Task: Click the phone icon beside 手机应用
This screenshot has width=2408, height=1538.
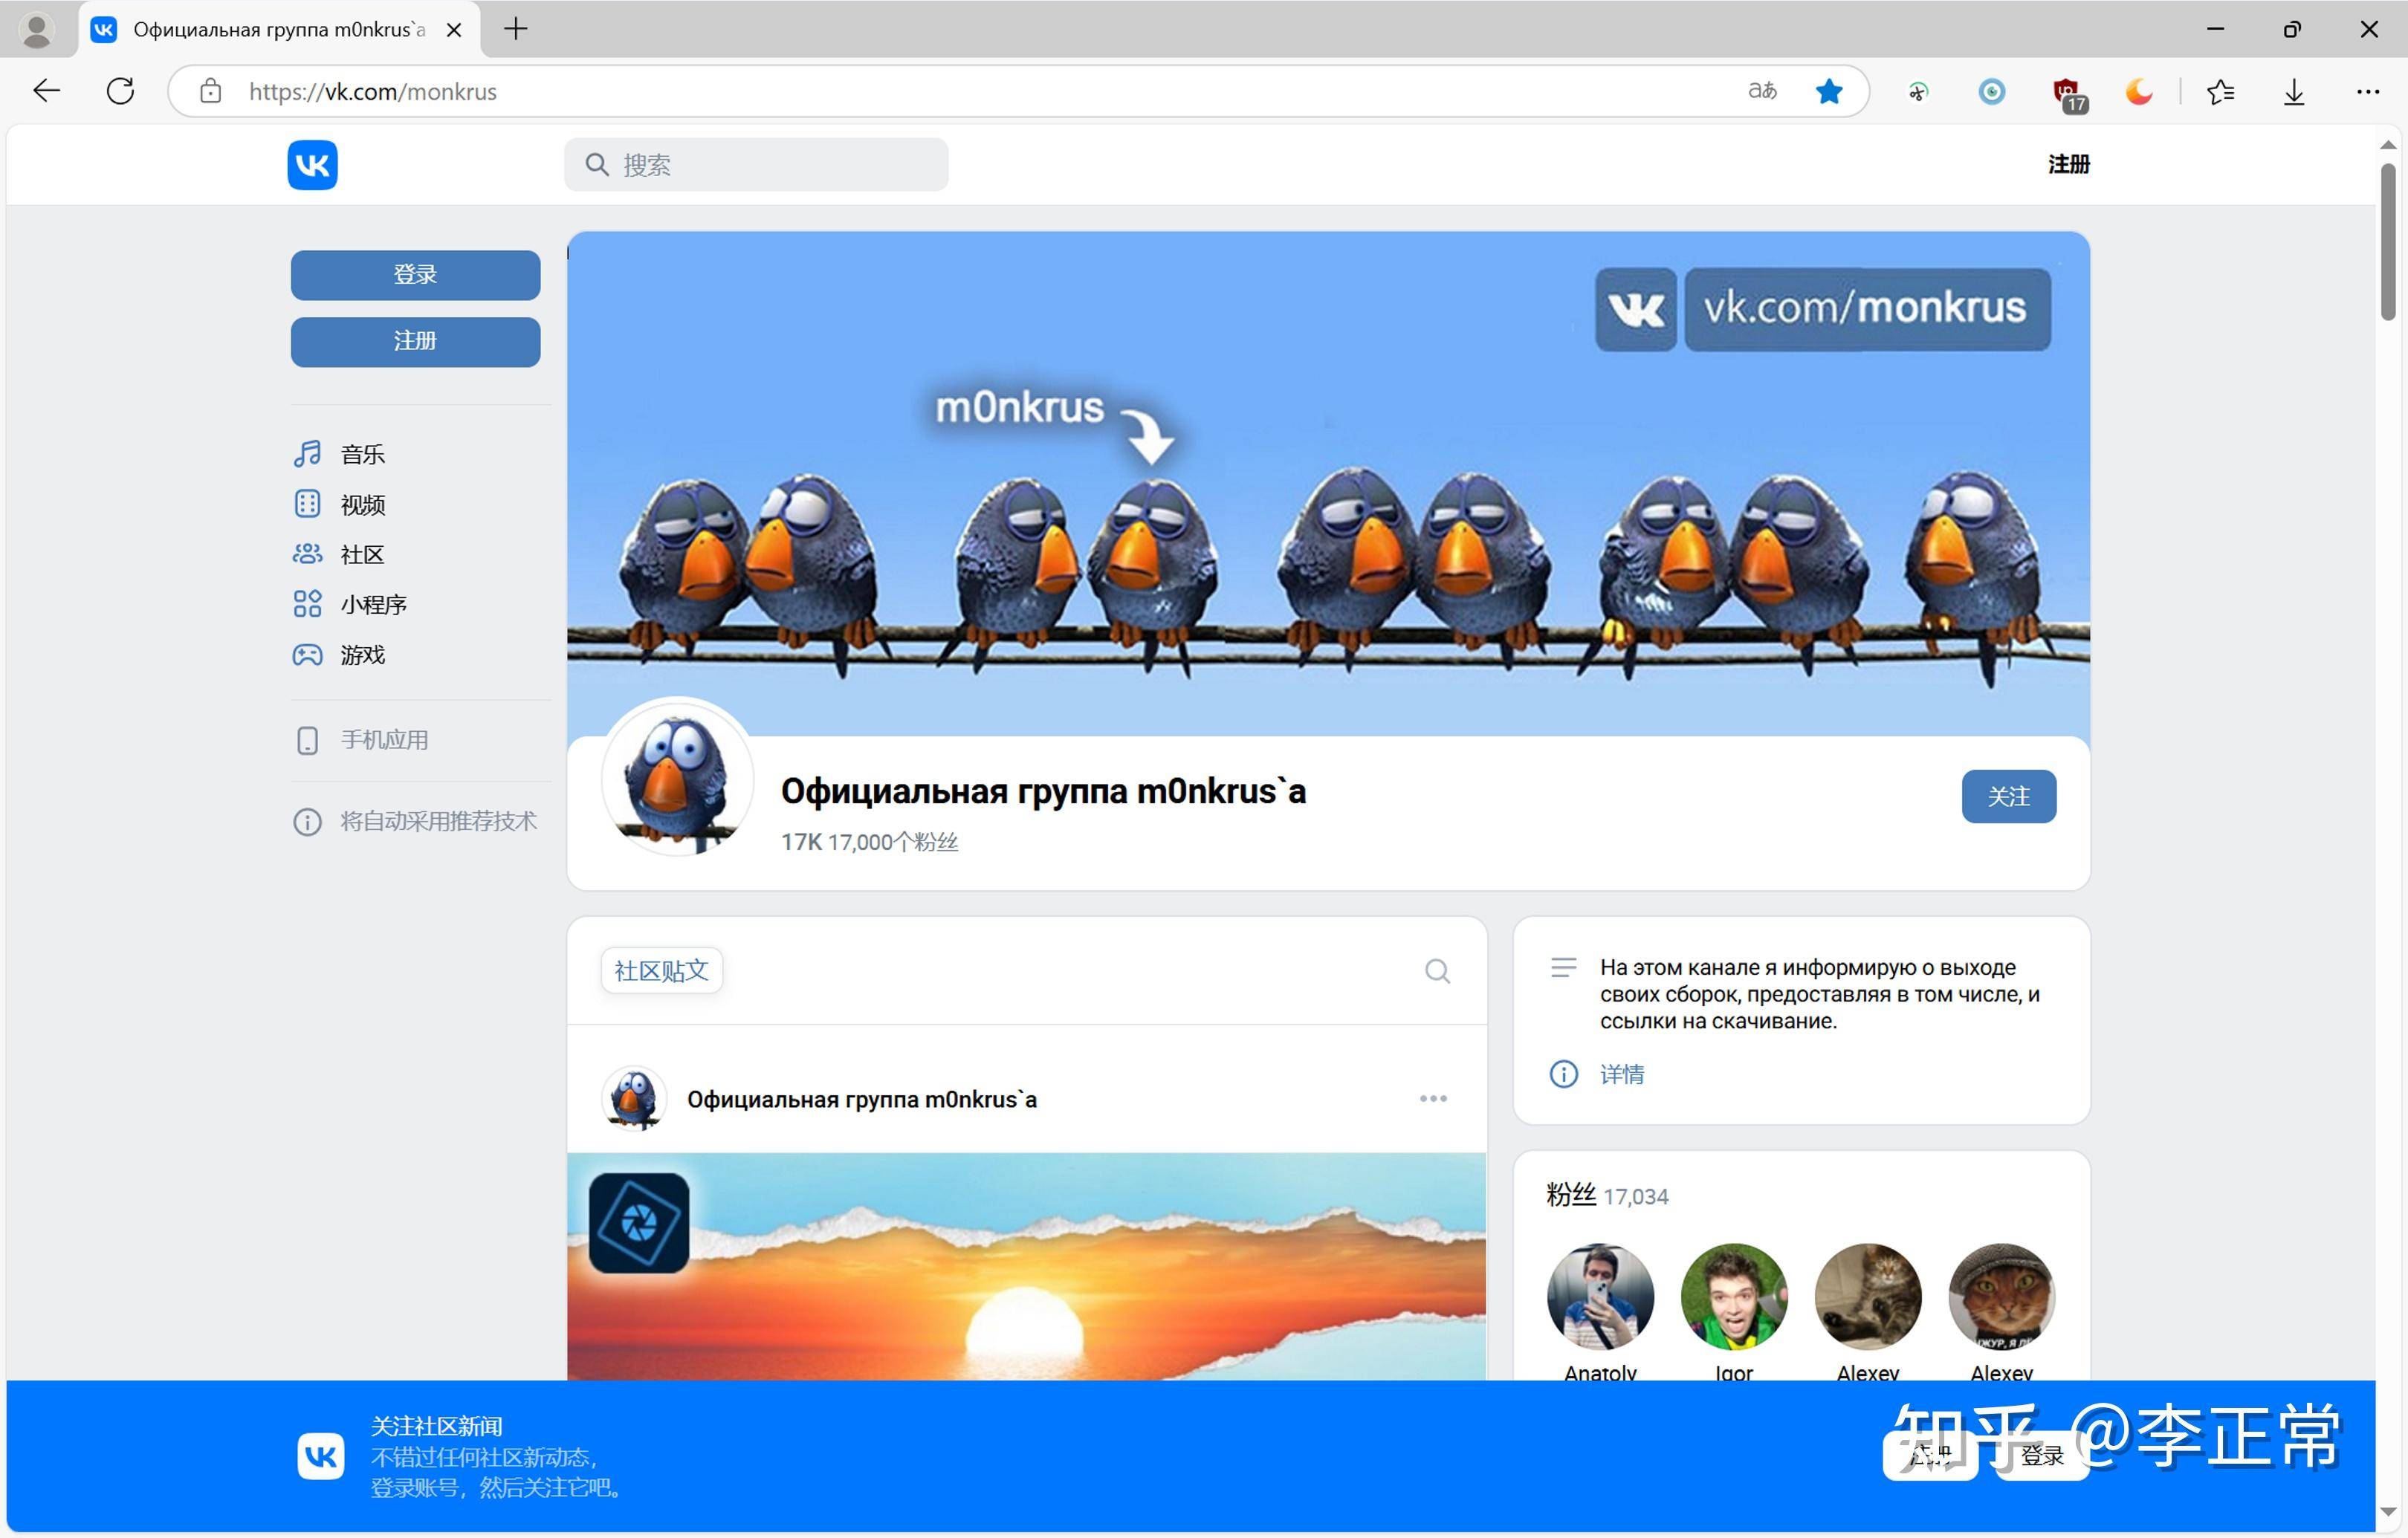Action: point(307,740)
